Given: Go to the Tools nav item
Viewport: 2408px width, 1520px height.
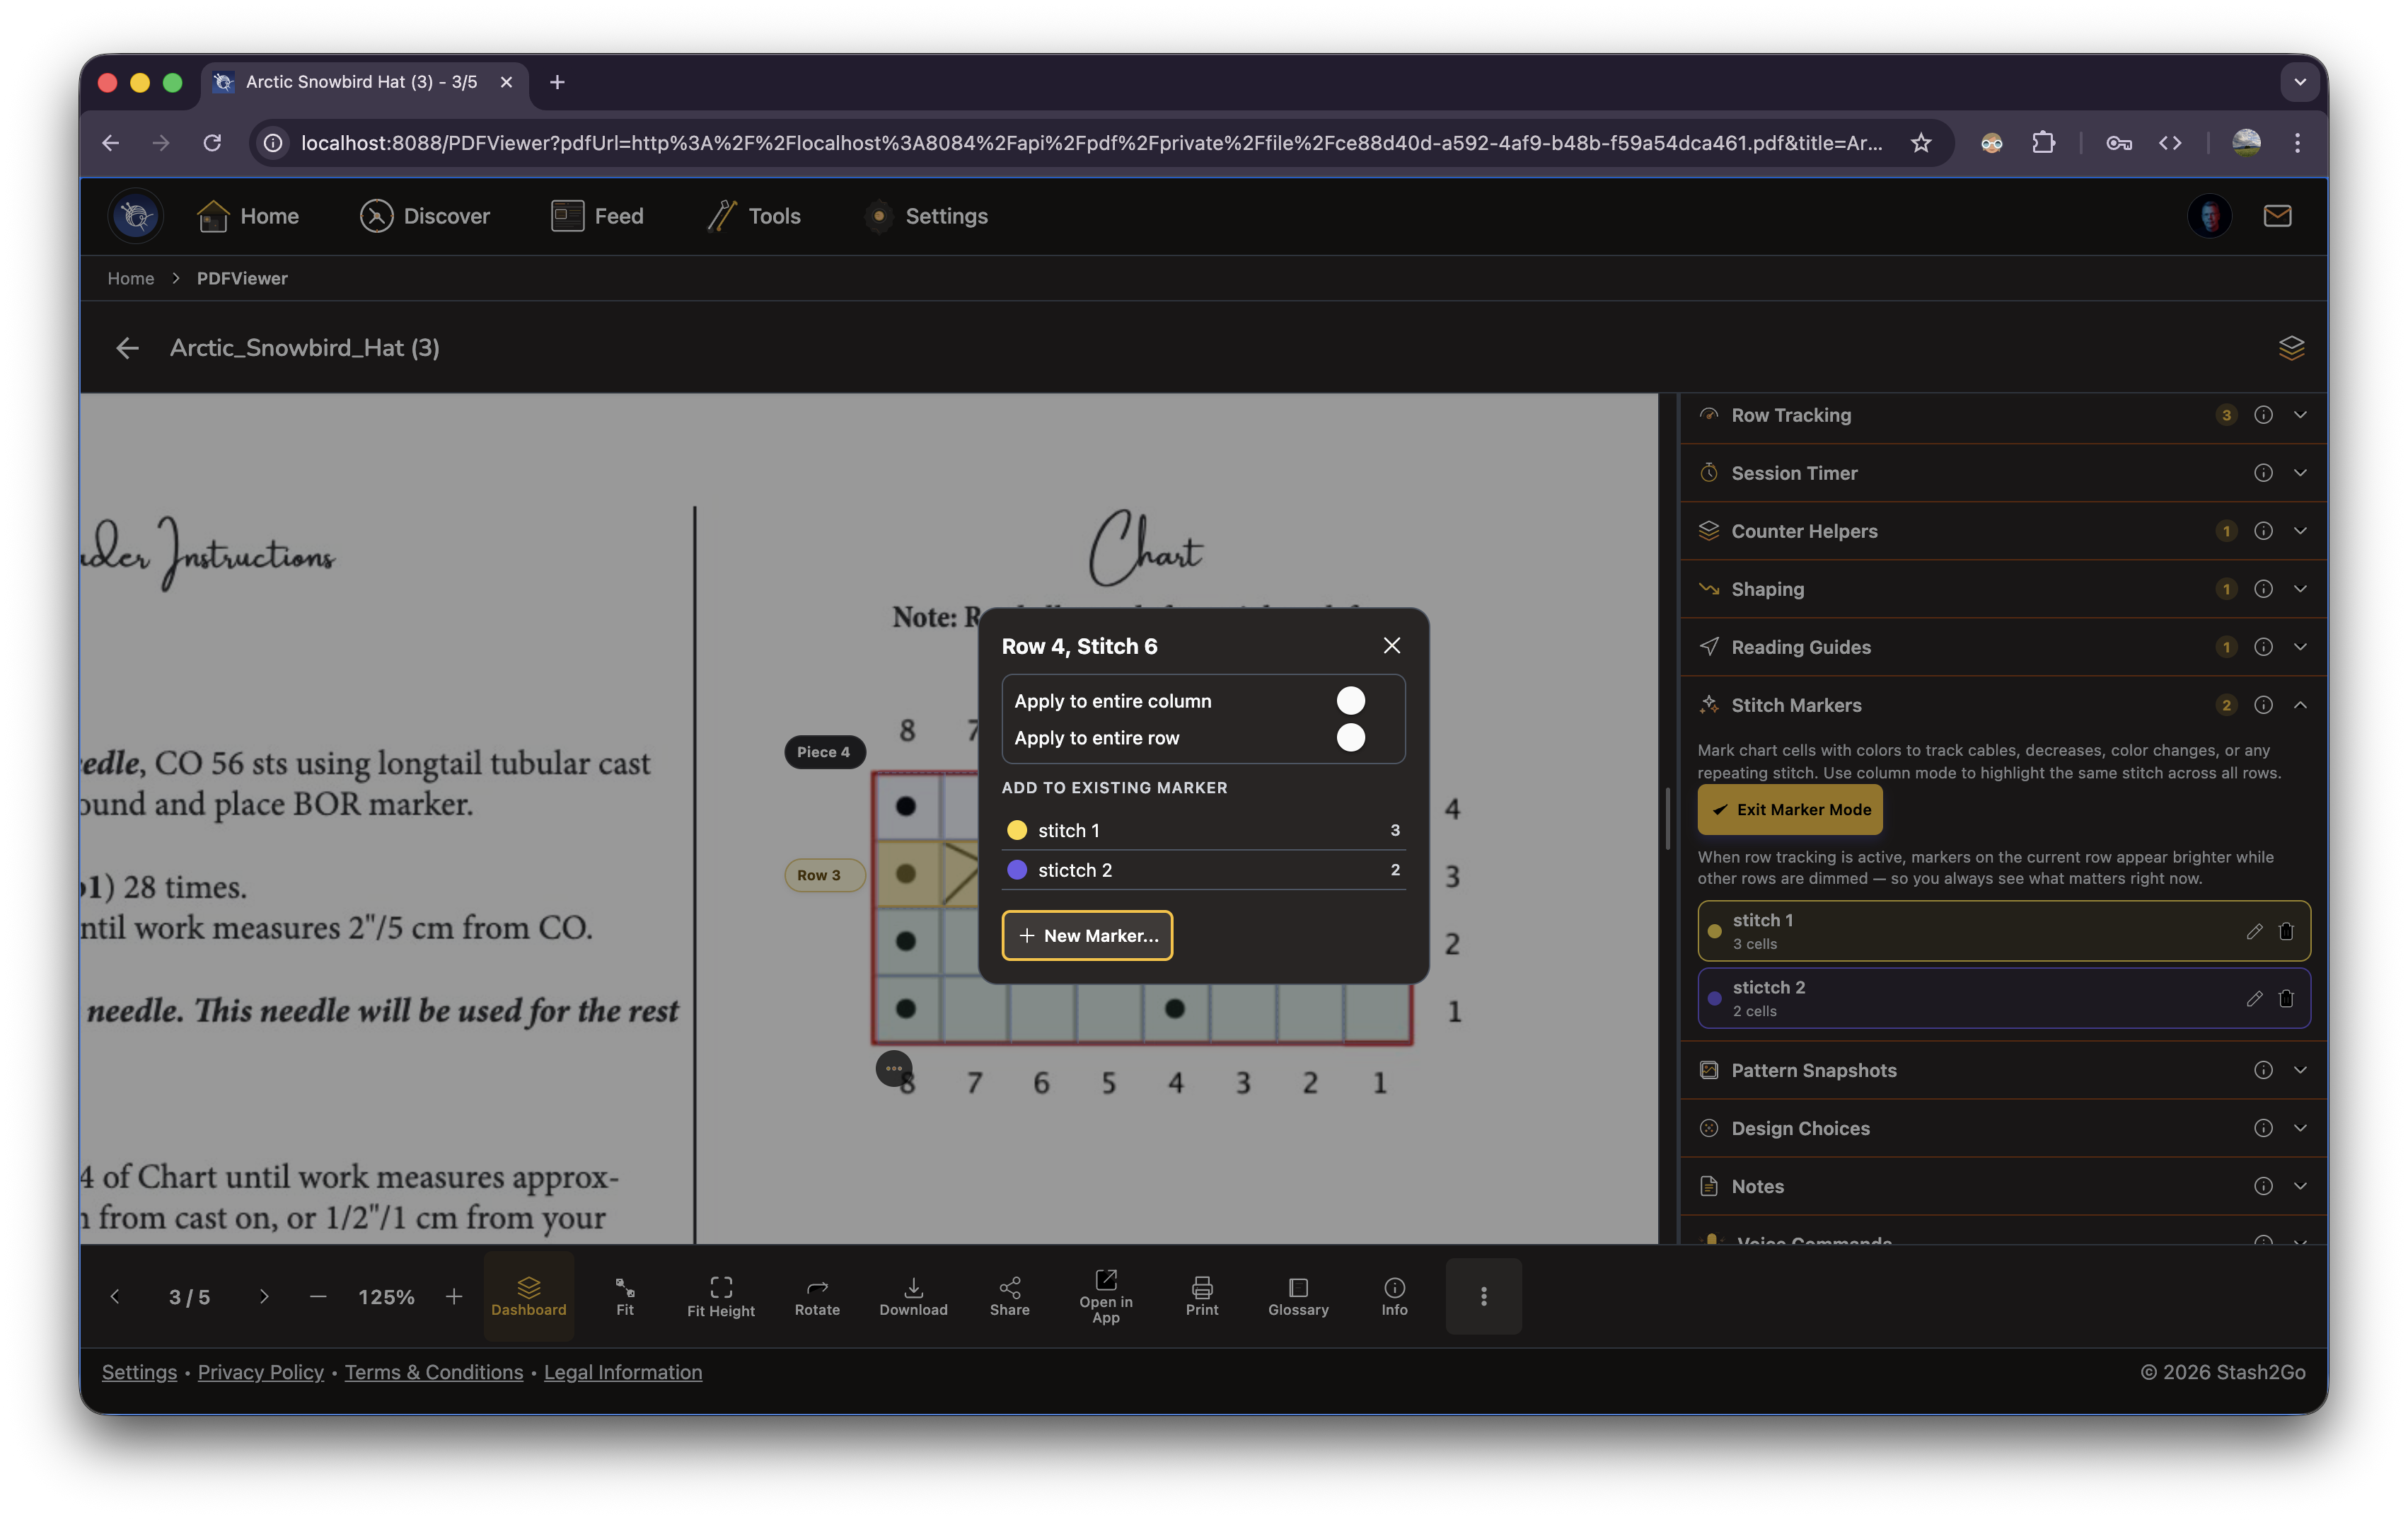Looking at the screenshot, I should [754, 216].
